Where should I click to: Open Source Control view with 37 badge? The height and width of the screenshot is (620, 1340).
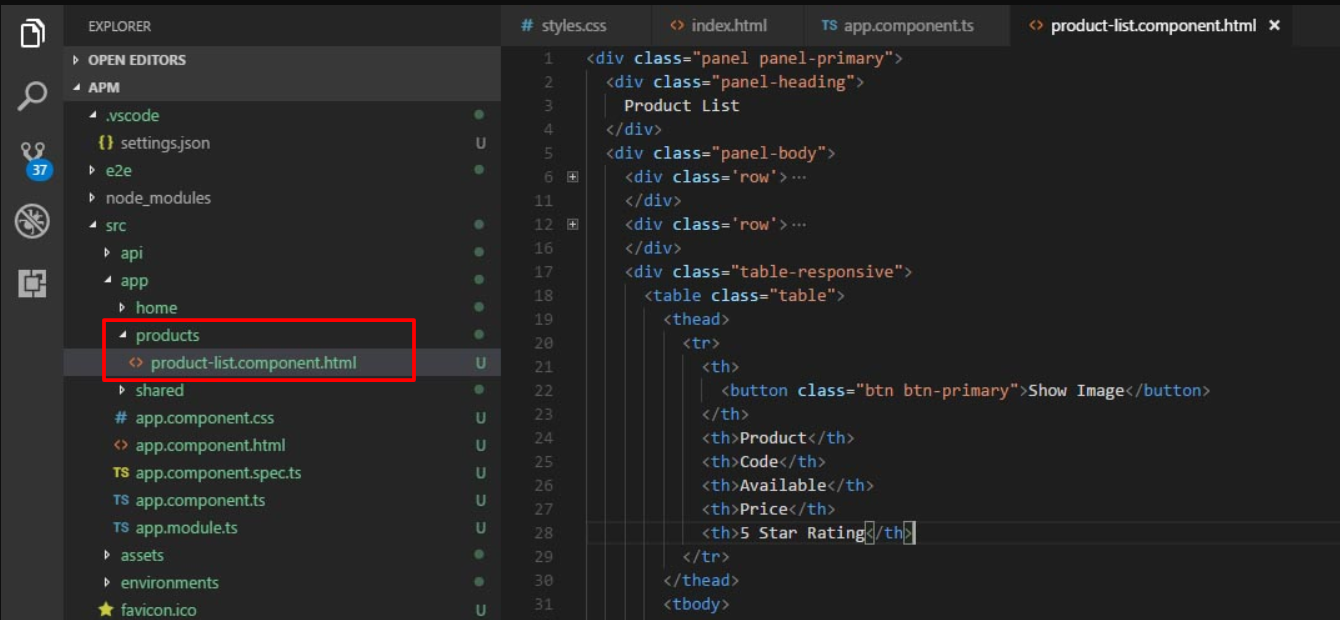[34, 160]
